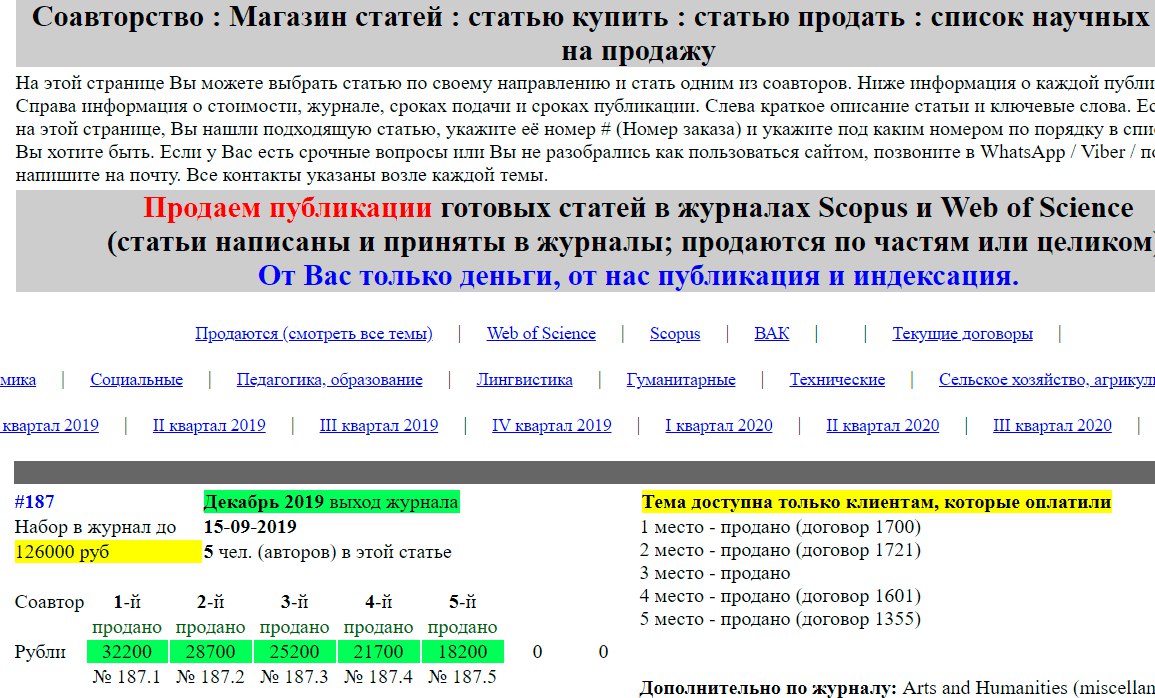Filter by 'I квартал 2020' link
Image resolution: width=1155 pixels, height=698 pixels.
(719, 426)
